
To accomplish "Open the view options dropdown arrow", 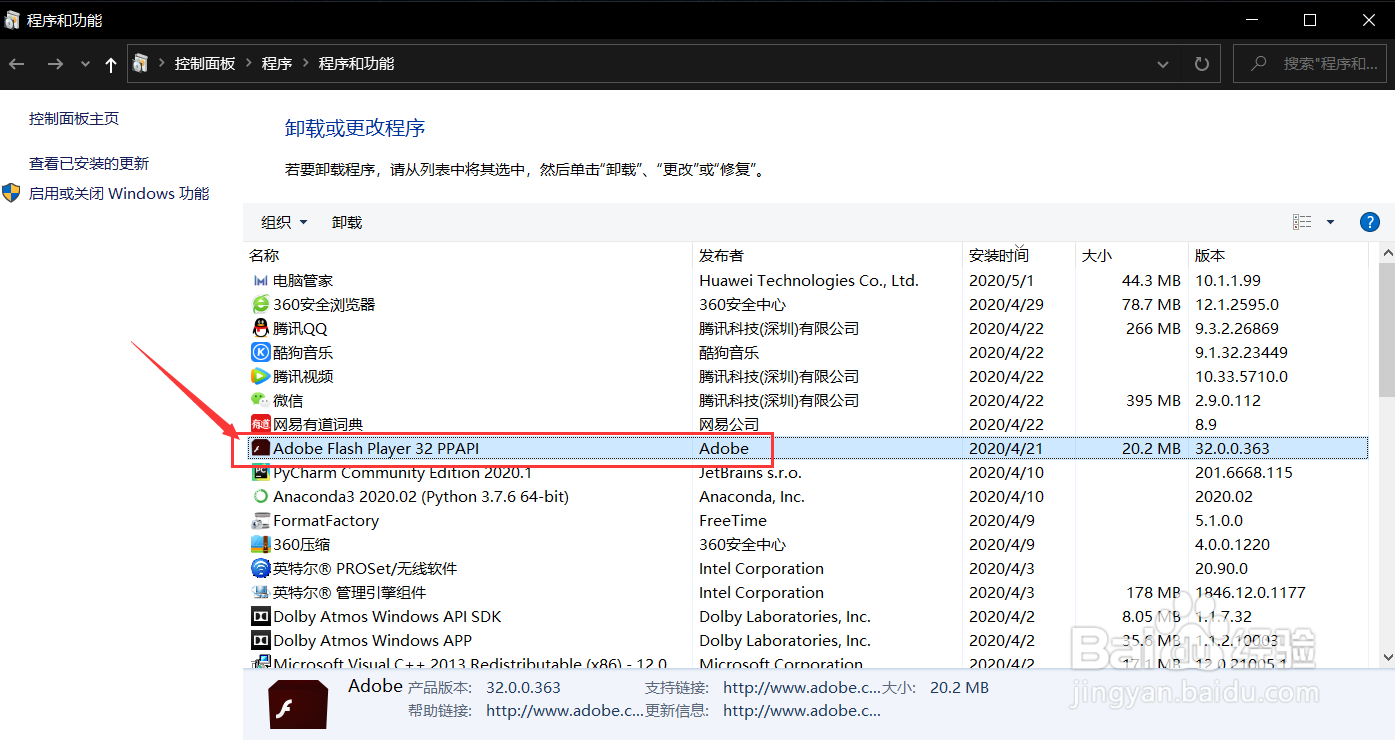I will 1330,222.
